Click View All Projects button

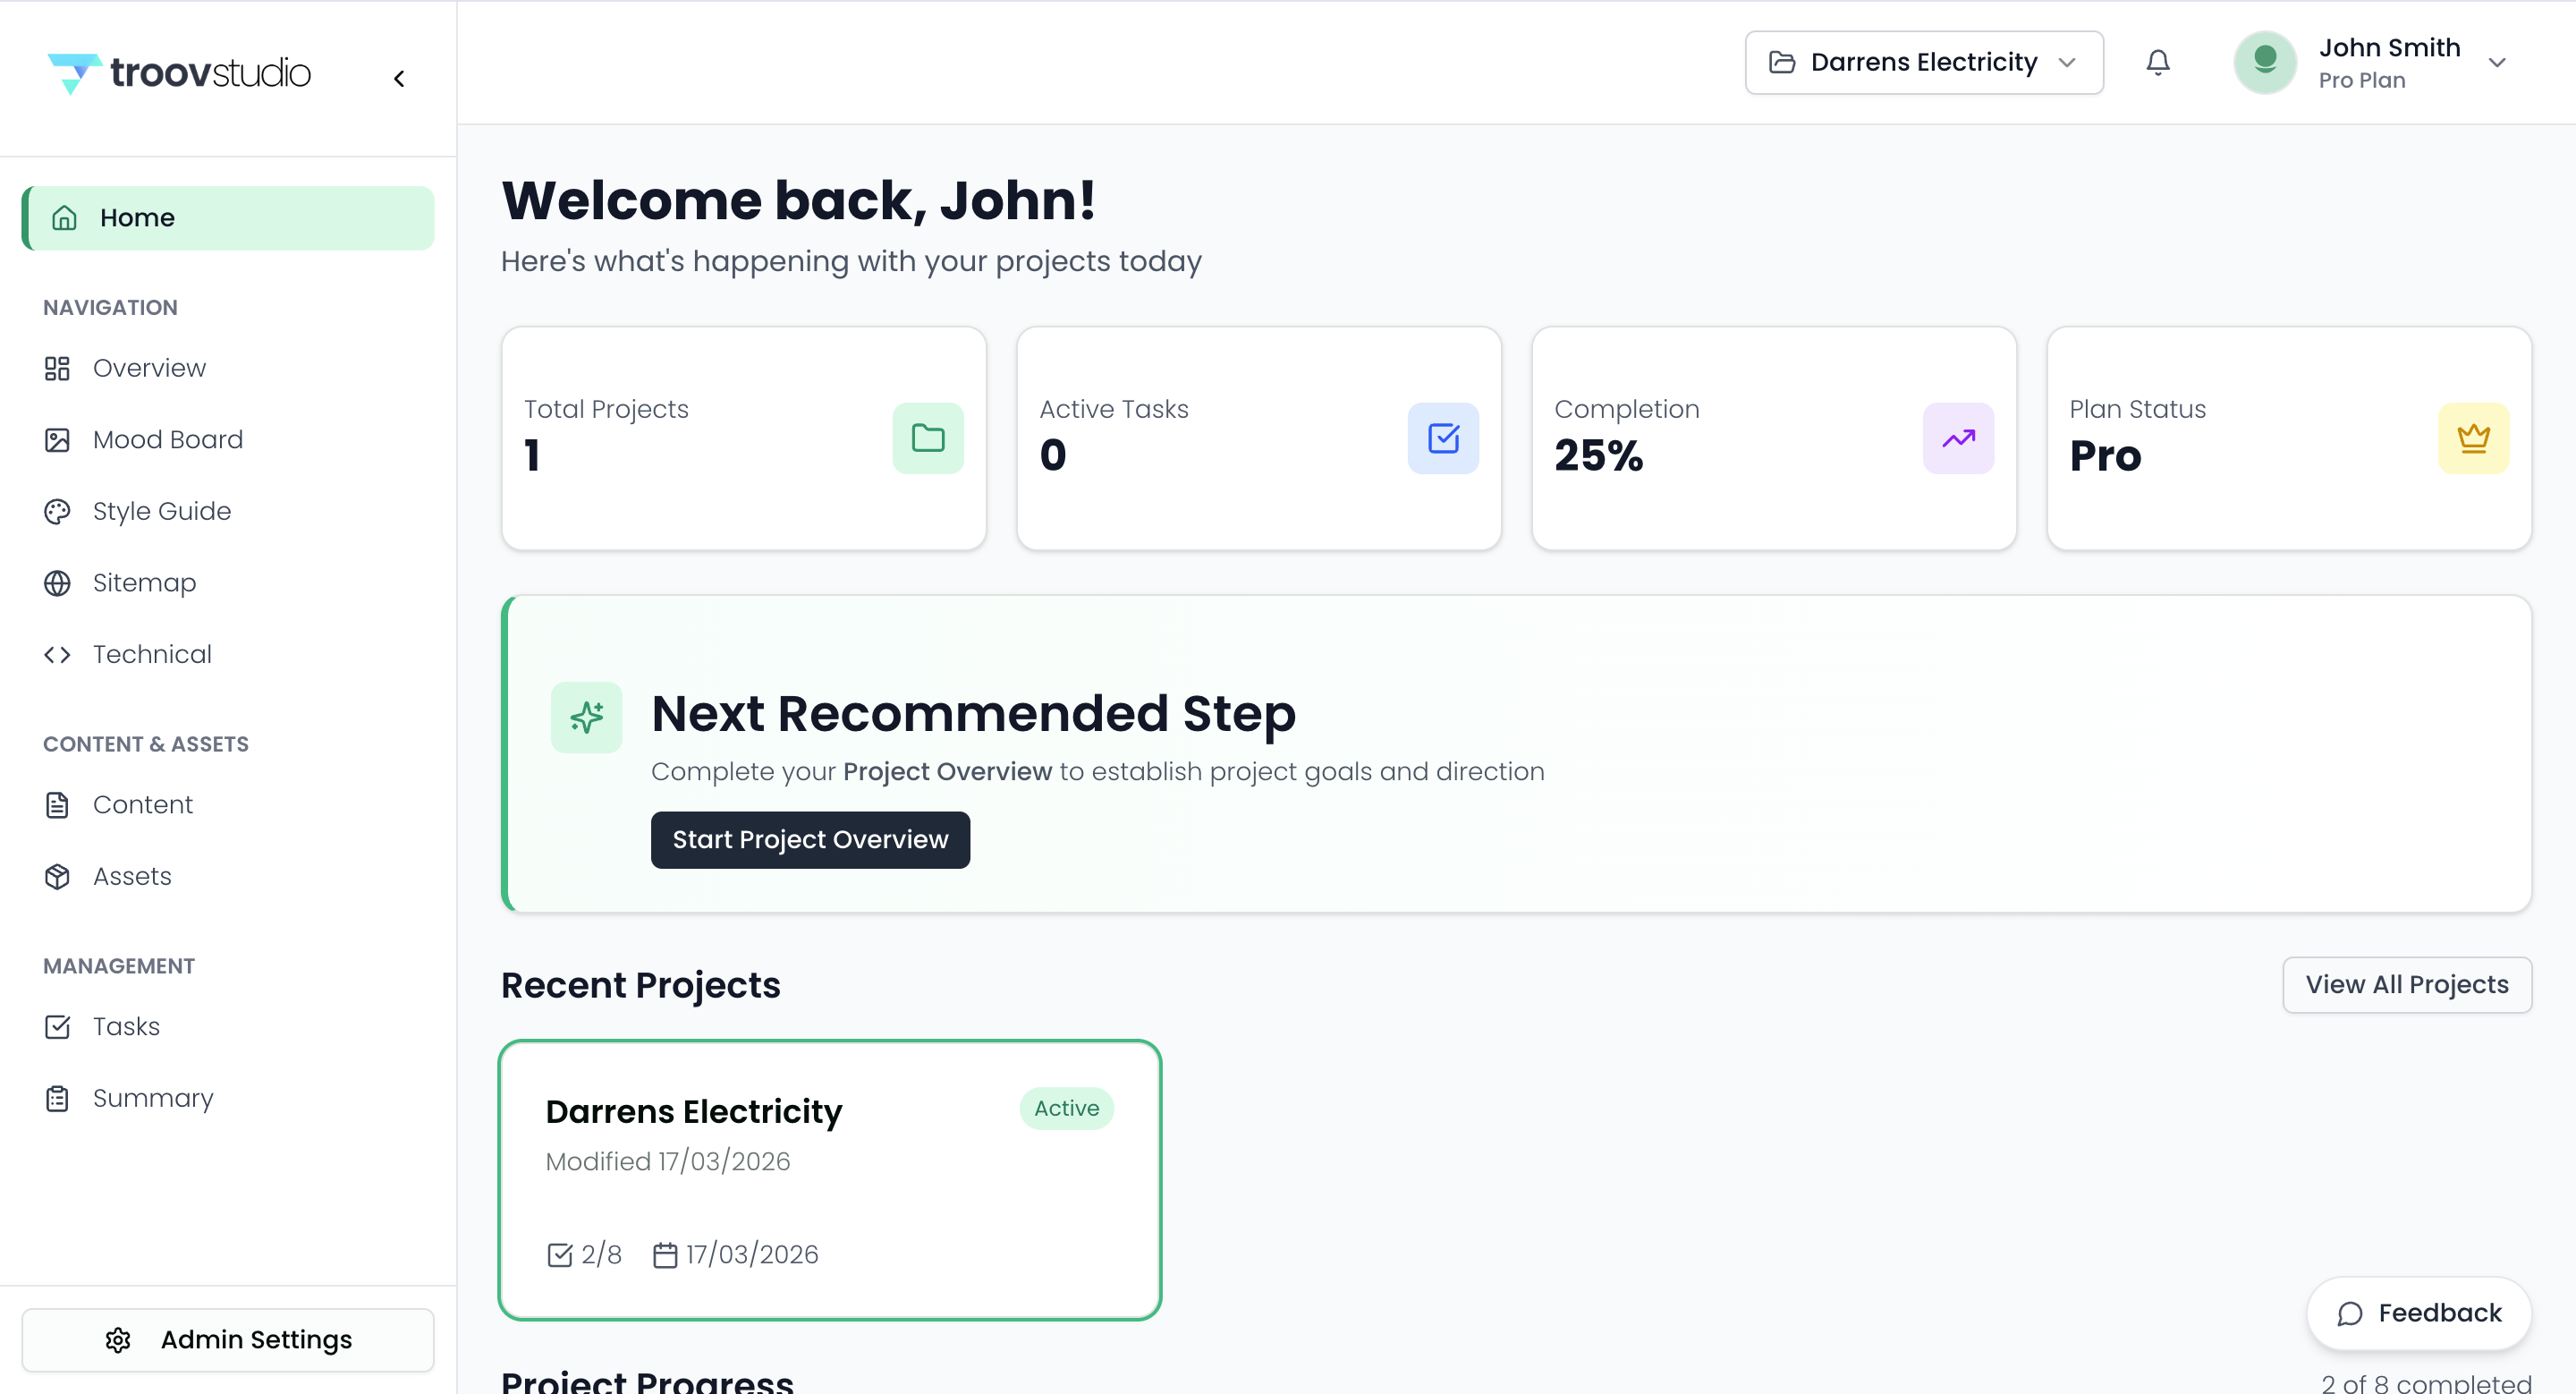(x=2406, y=985)
